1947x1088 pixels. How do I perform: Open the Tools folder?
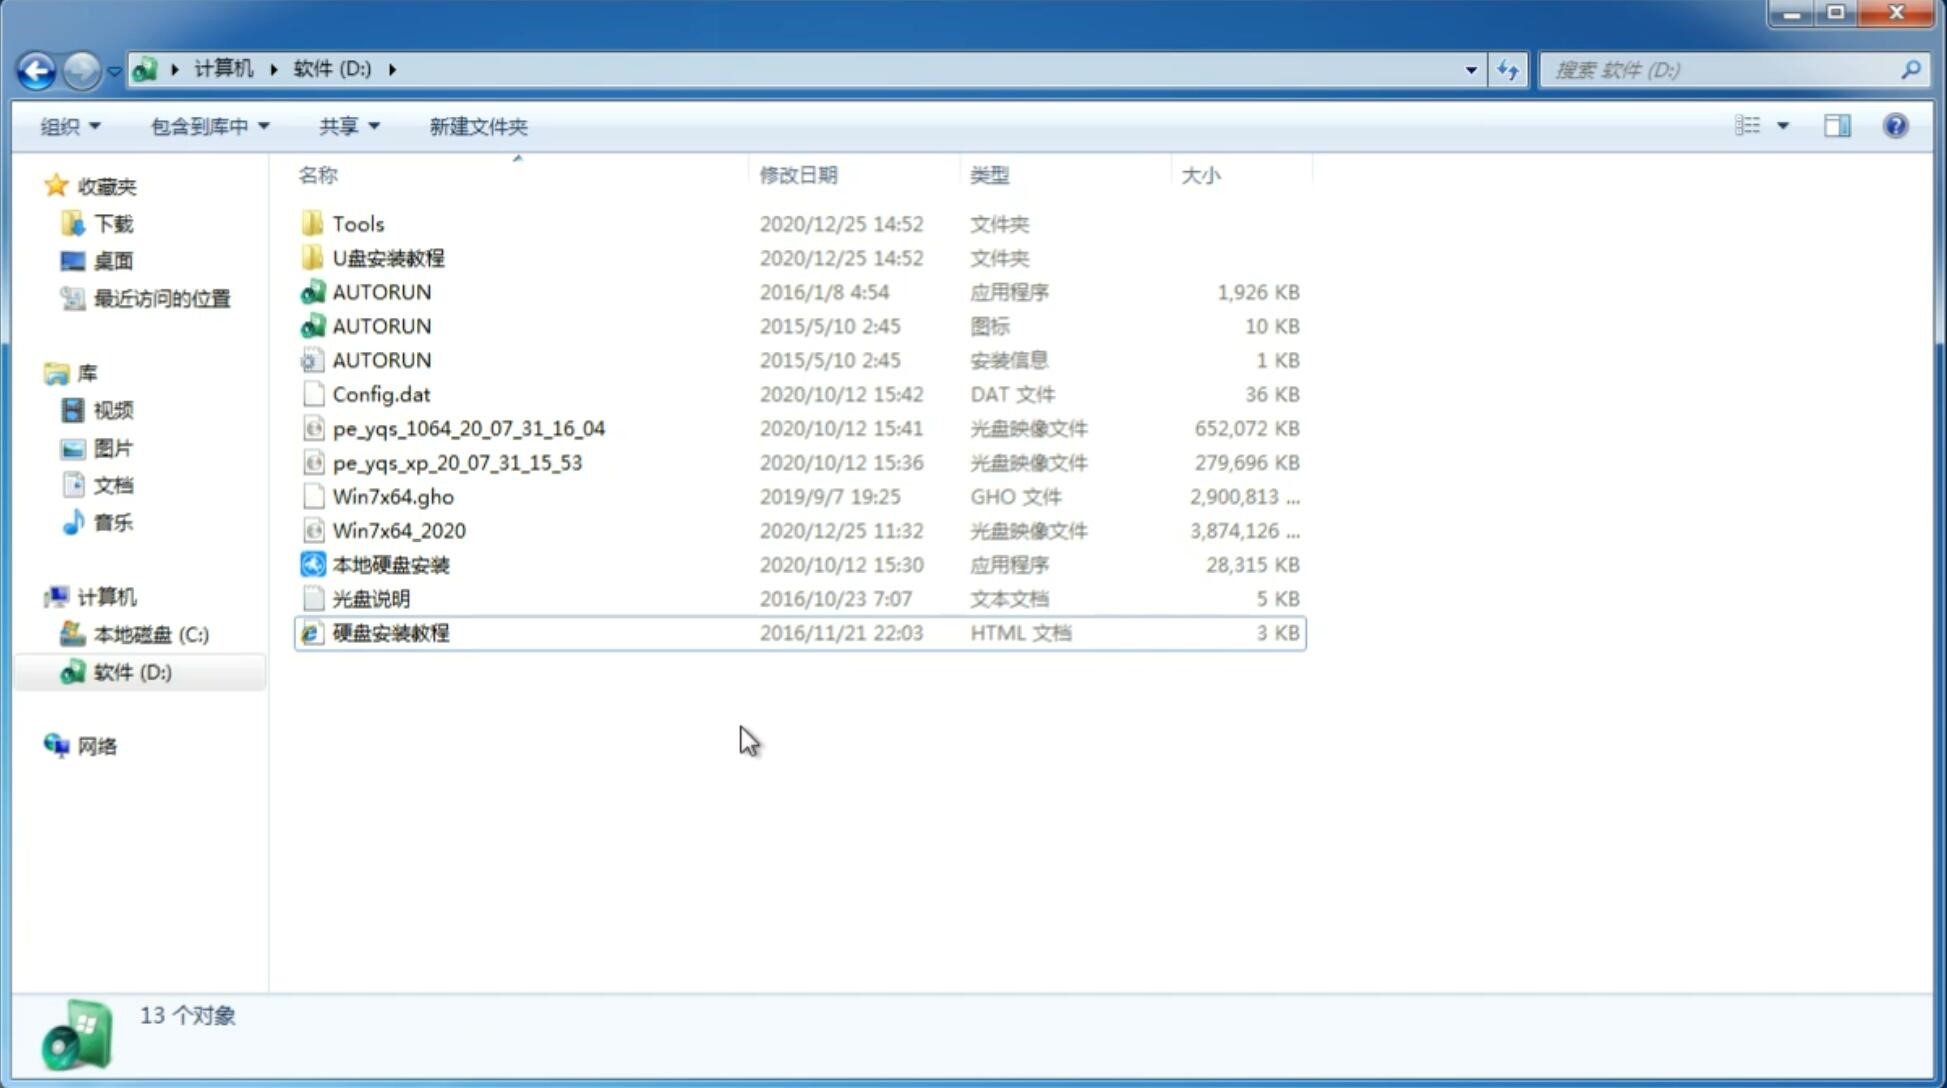[357, 223]
